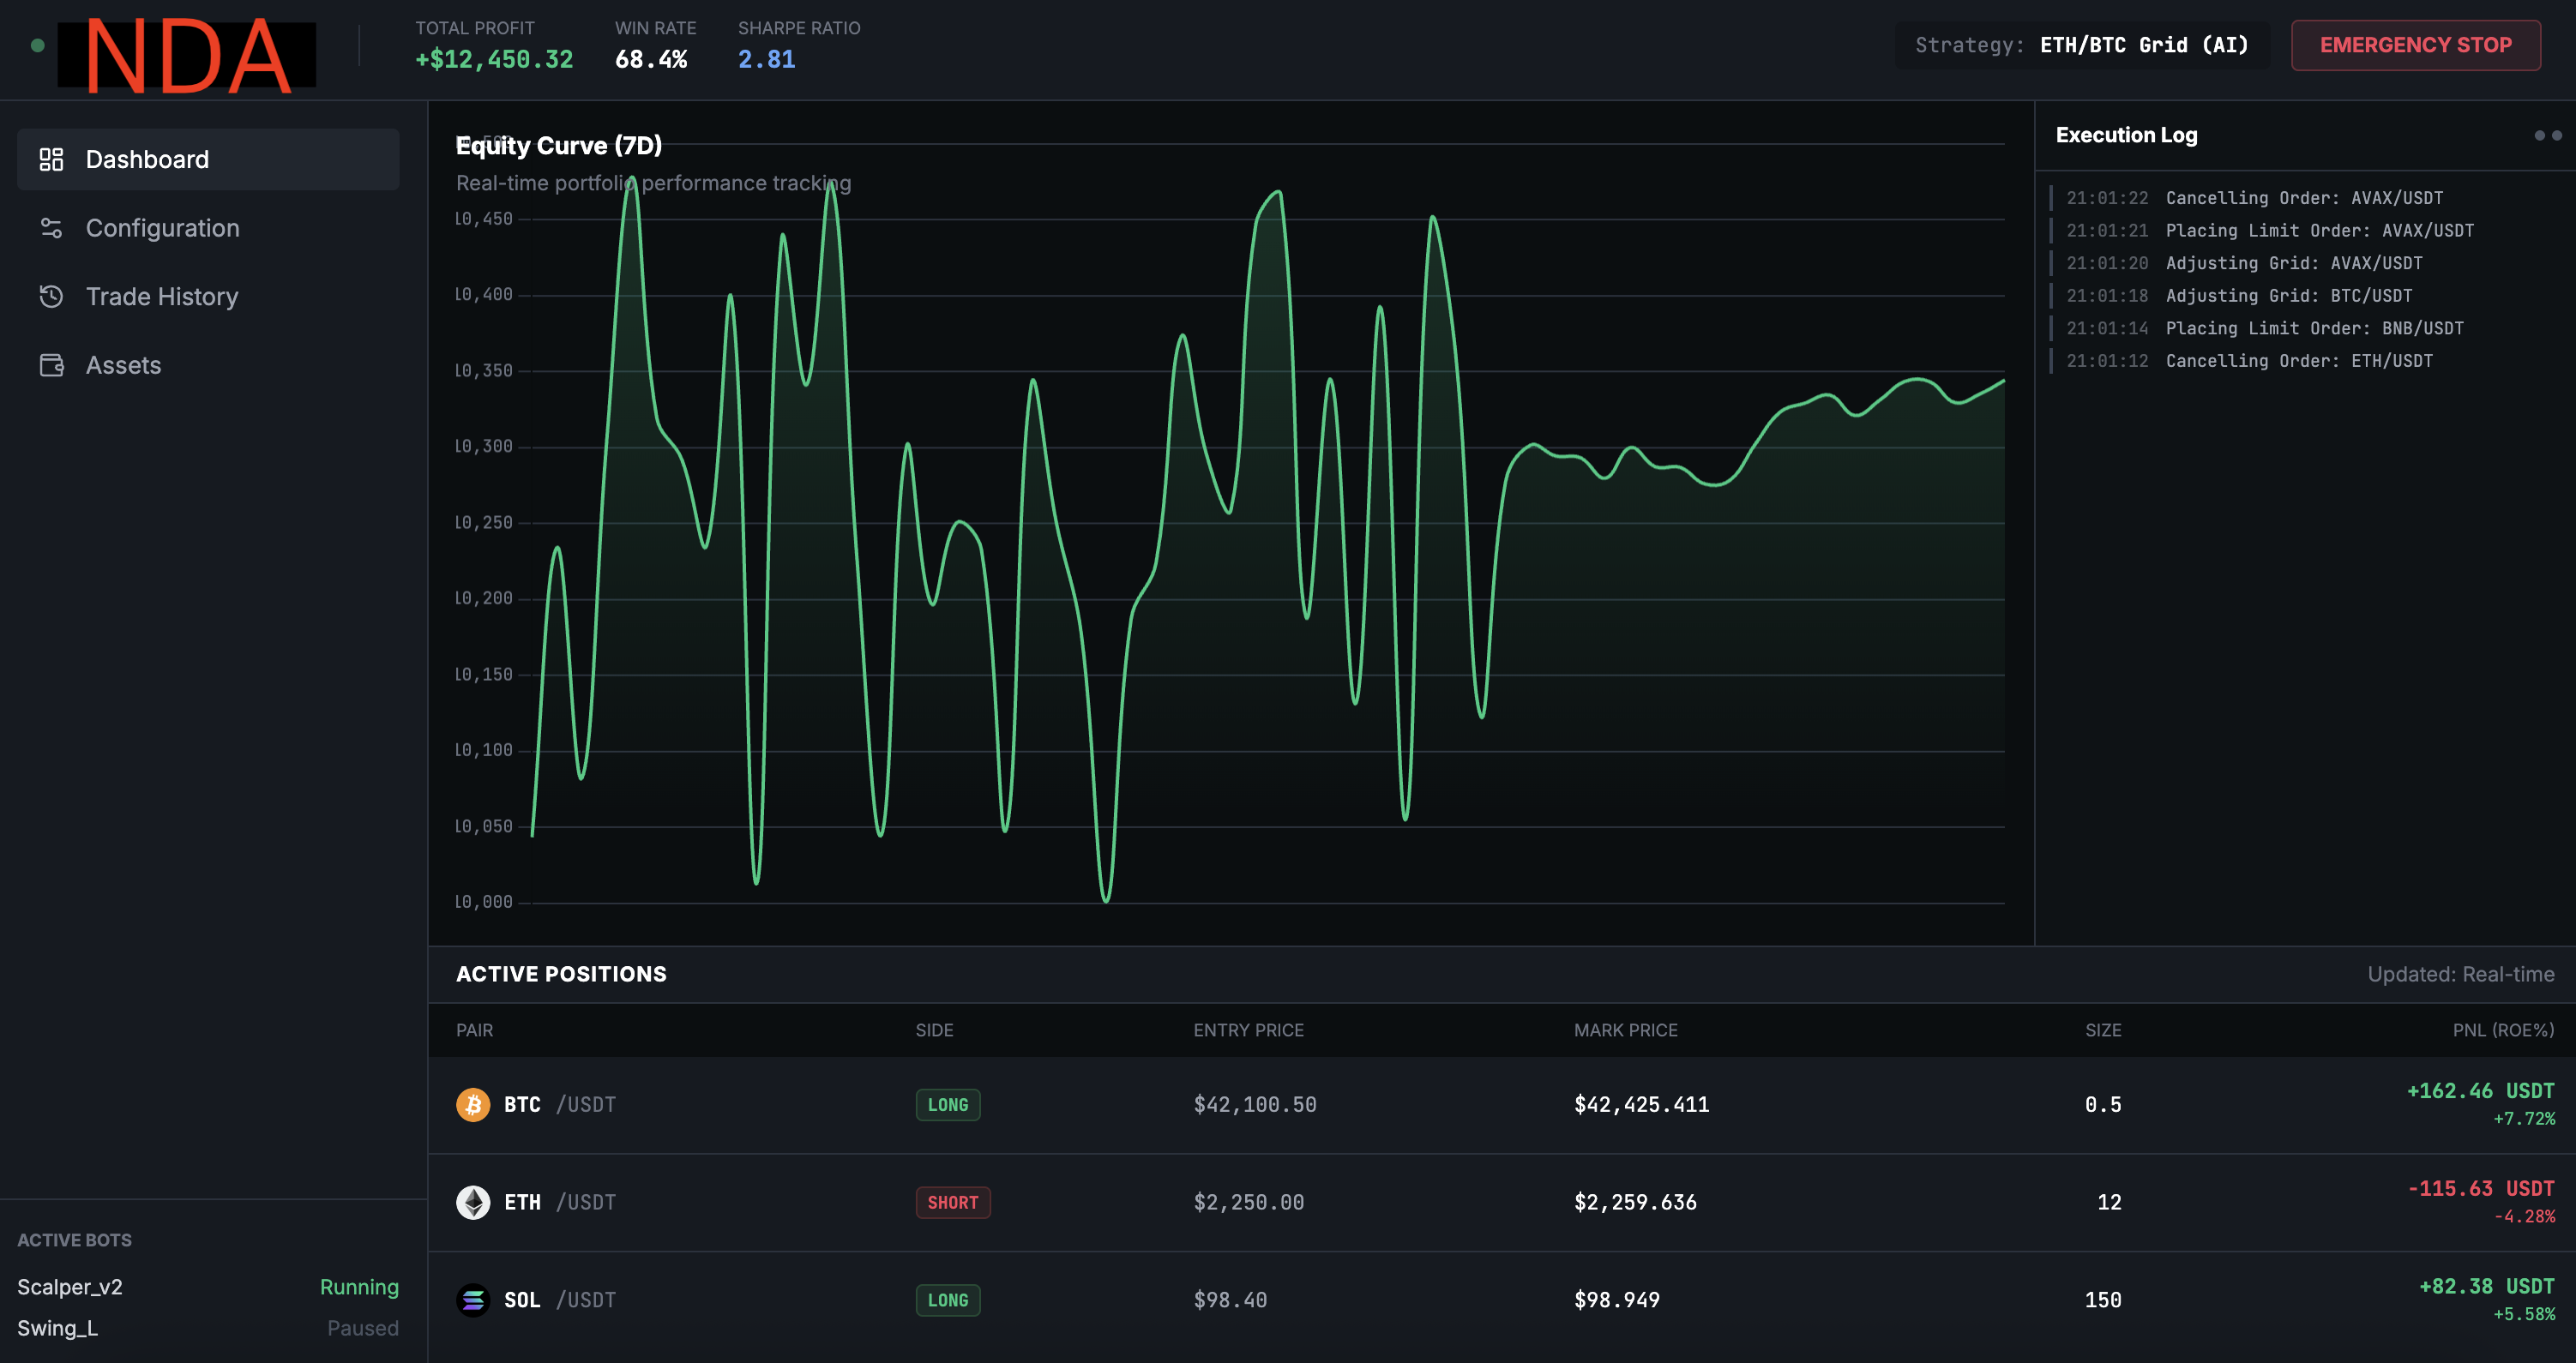
Task: Toggle Swing_L Paused status
Action: pos(362,1328)
